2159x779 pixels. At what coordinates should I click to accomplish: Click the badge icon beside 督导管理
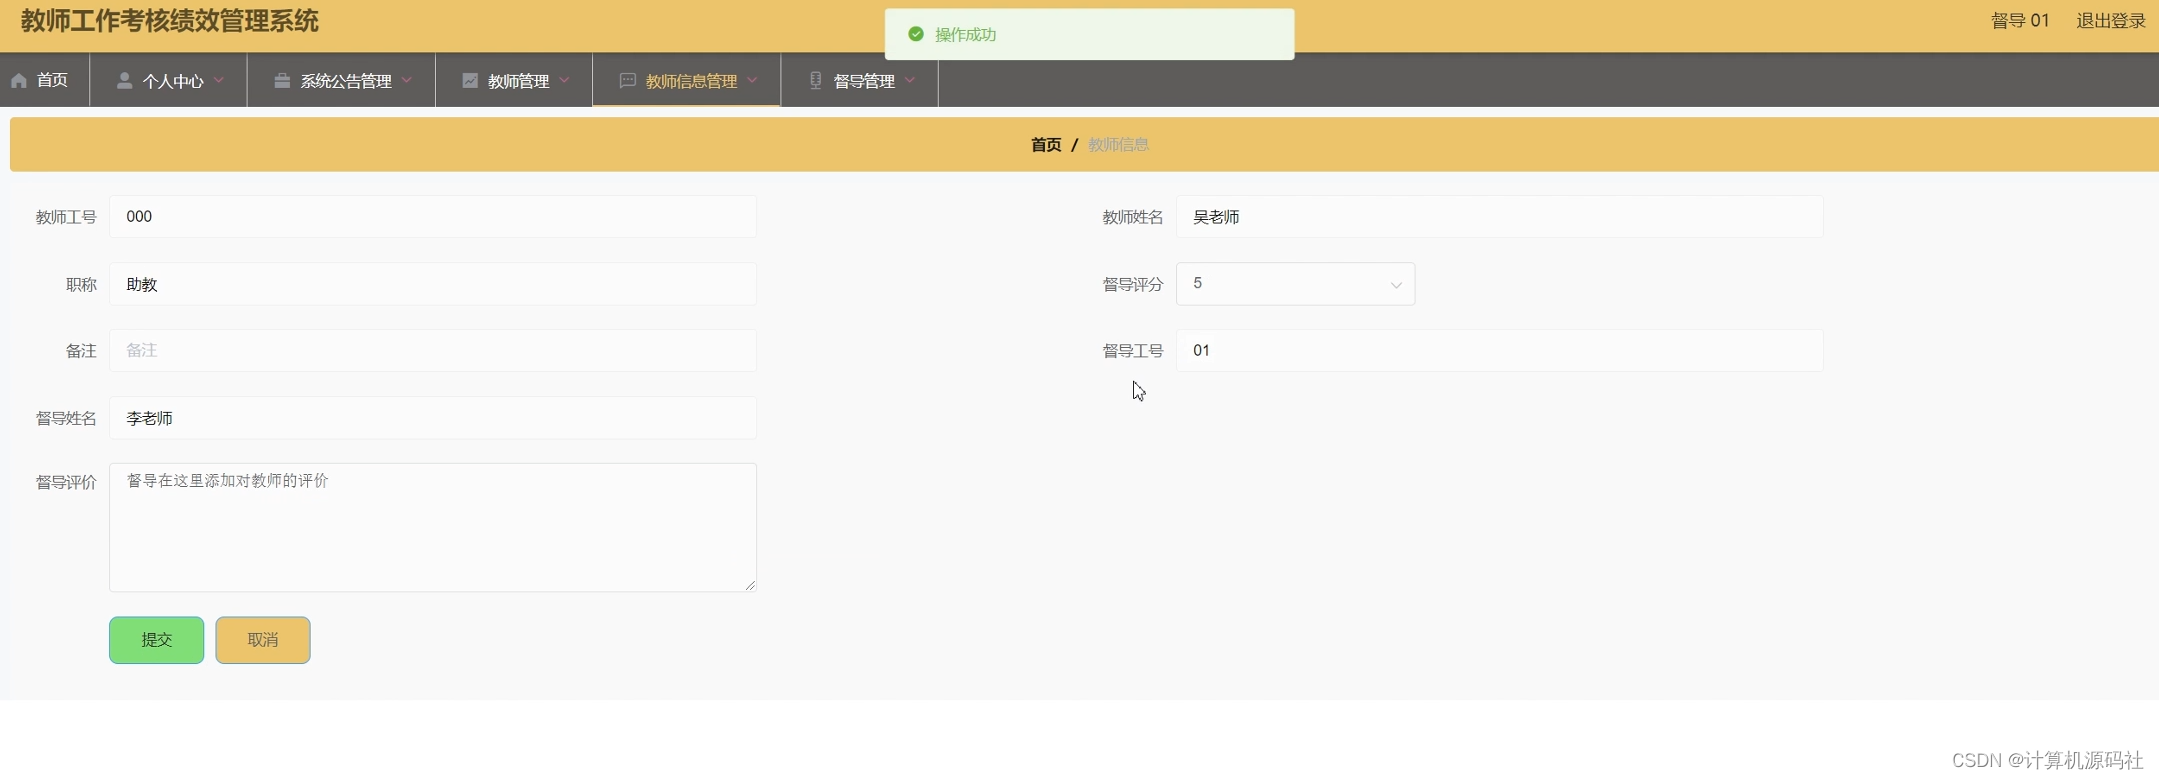point(815,81)
